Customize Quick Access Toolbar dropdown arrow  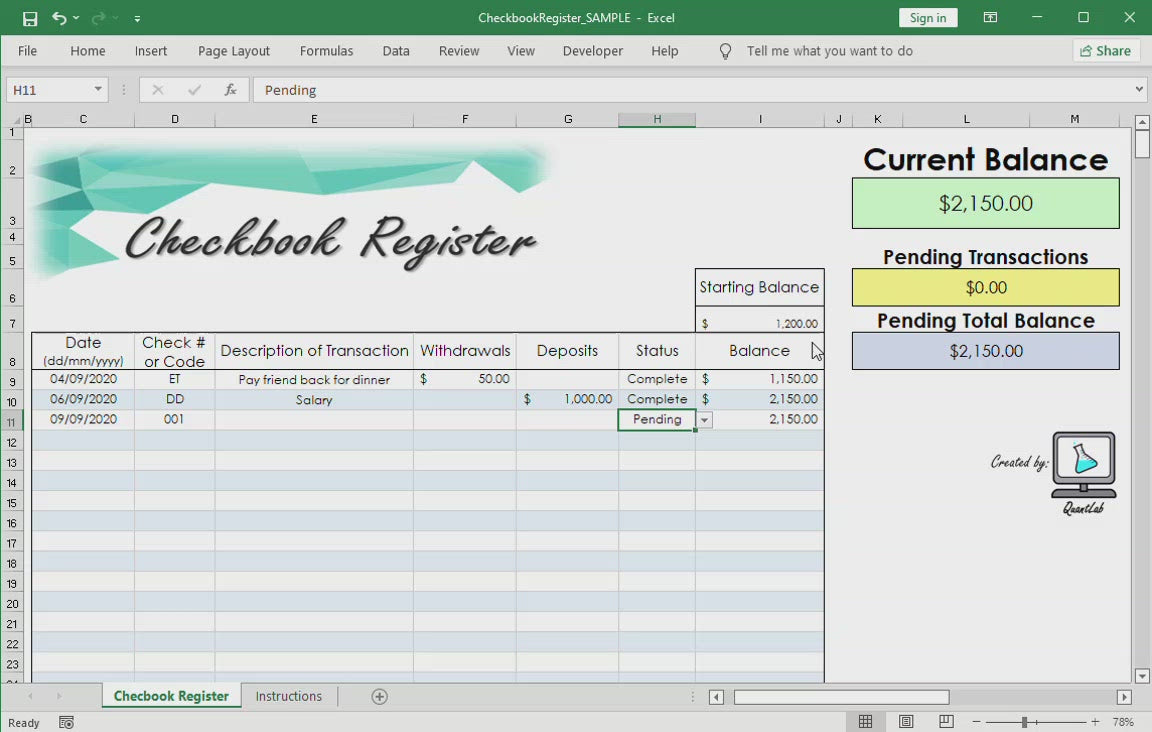coord(137,18)
